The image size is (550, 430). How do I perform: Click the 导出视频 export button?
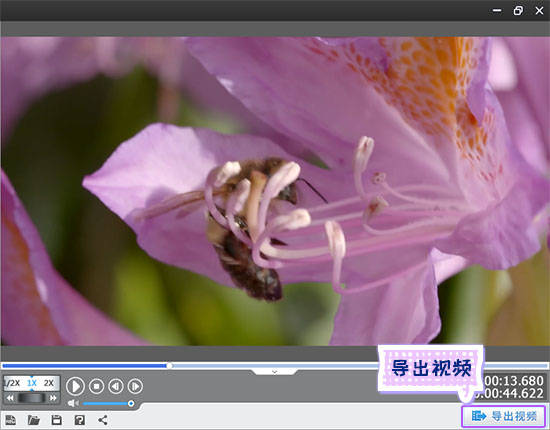(503, 416)
